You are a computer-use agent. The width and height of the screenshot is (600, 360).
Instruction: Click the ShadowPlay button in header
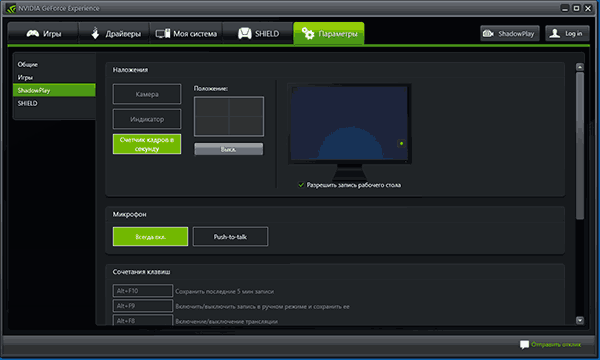(510, 34)
